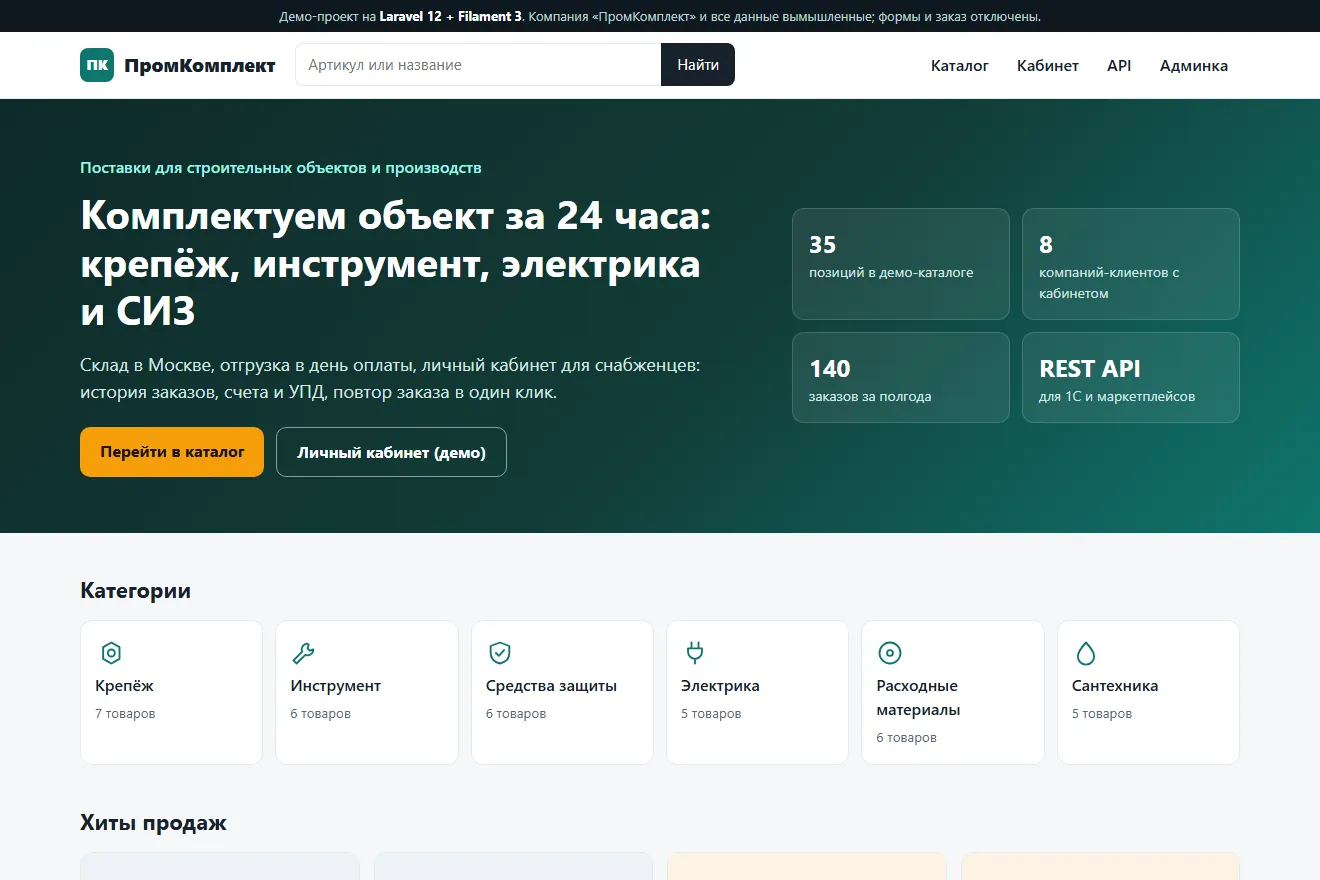Select the Крепёж category title
This screenshot has height=880, width=1320.
coord(125,686)
